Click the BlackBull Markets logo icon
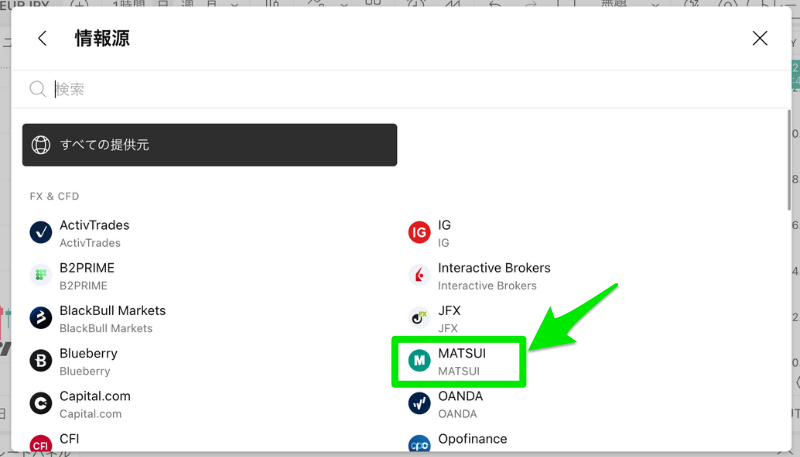The image size is (800, 457). (41, 318)
